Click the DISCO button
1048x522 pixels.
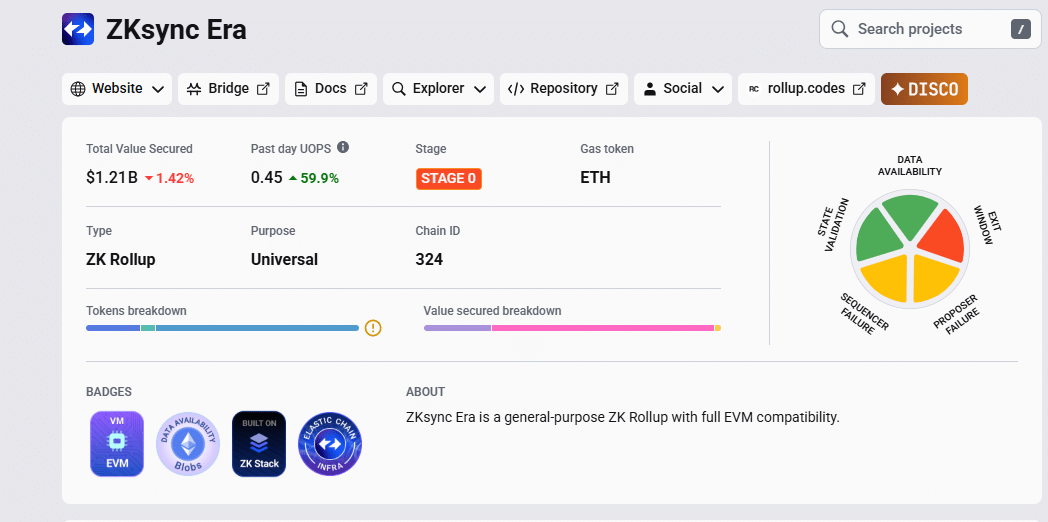924,89
